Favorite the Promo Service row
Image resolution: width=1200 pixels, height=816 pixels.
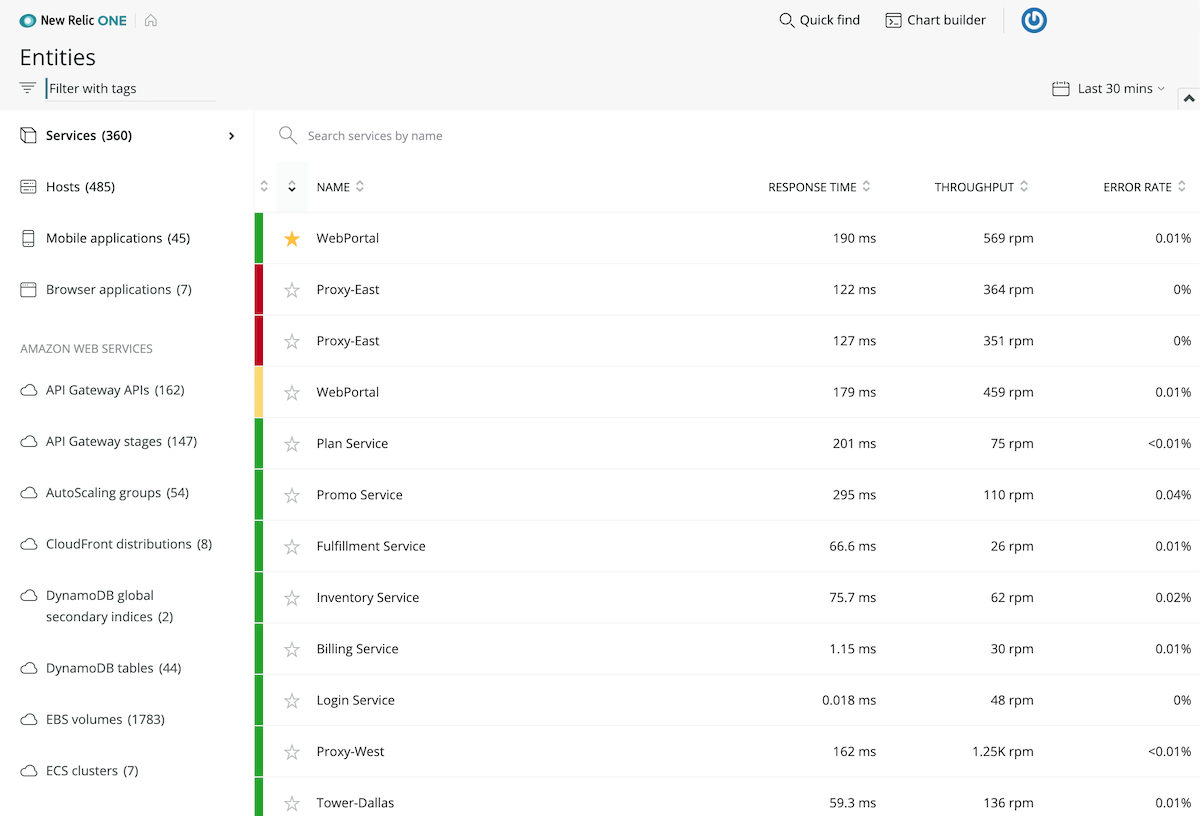(292, 495)
